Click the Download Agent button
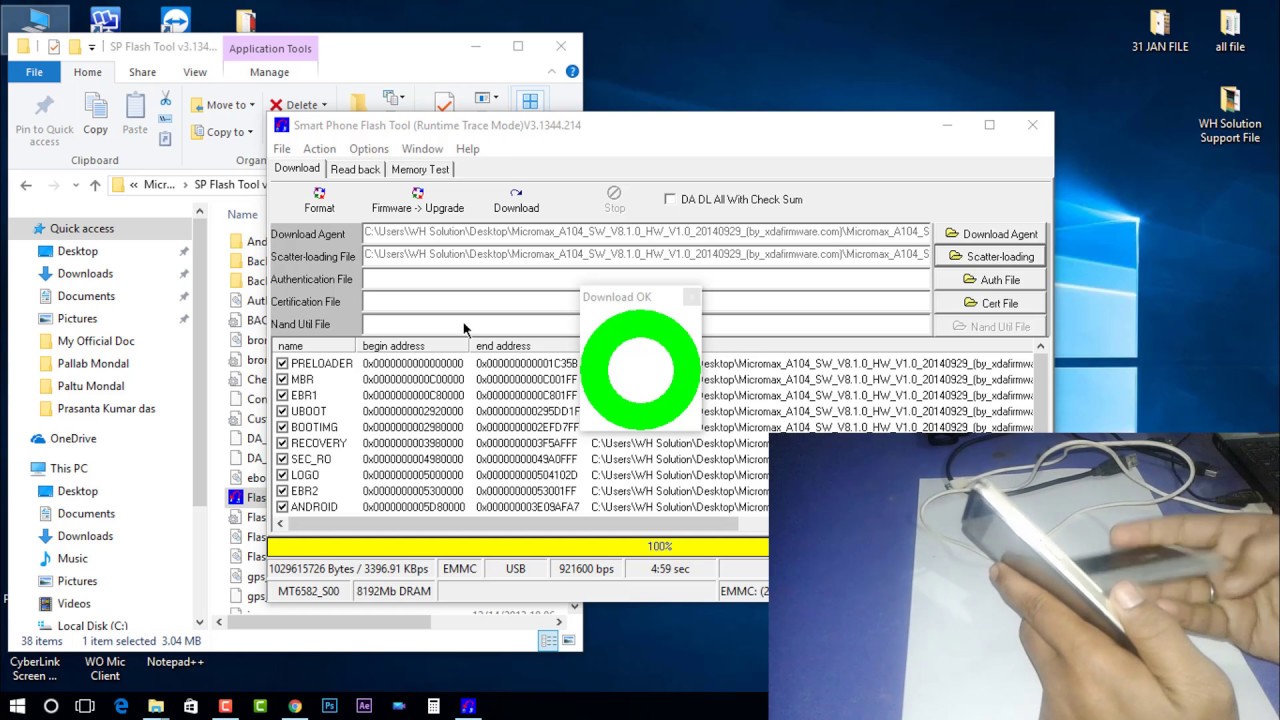1280x720 pixels. point(990,234)
